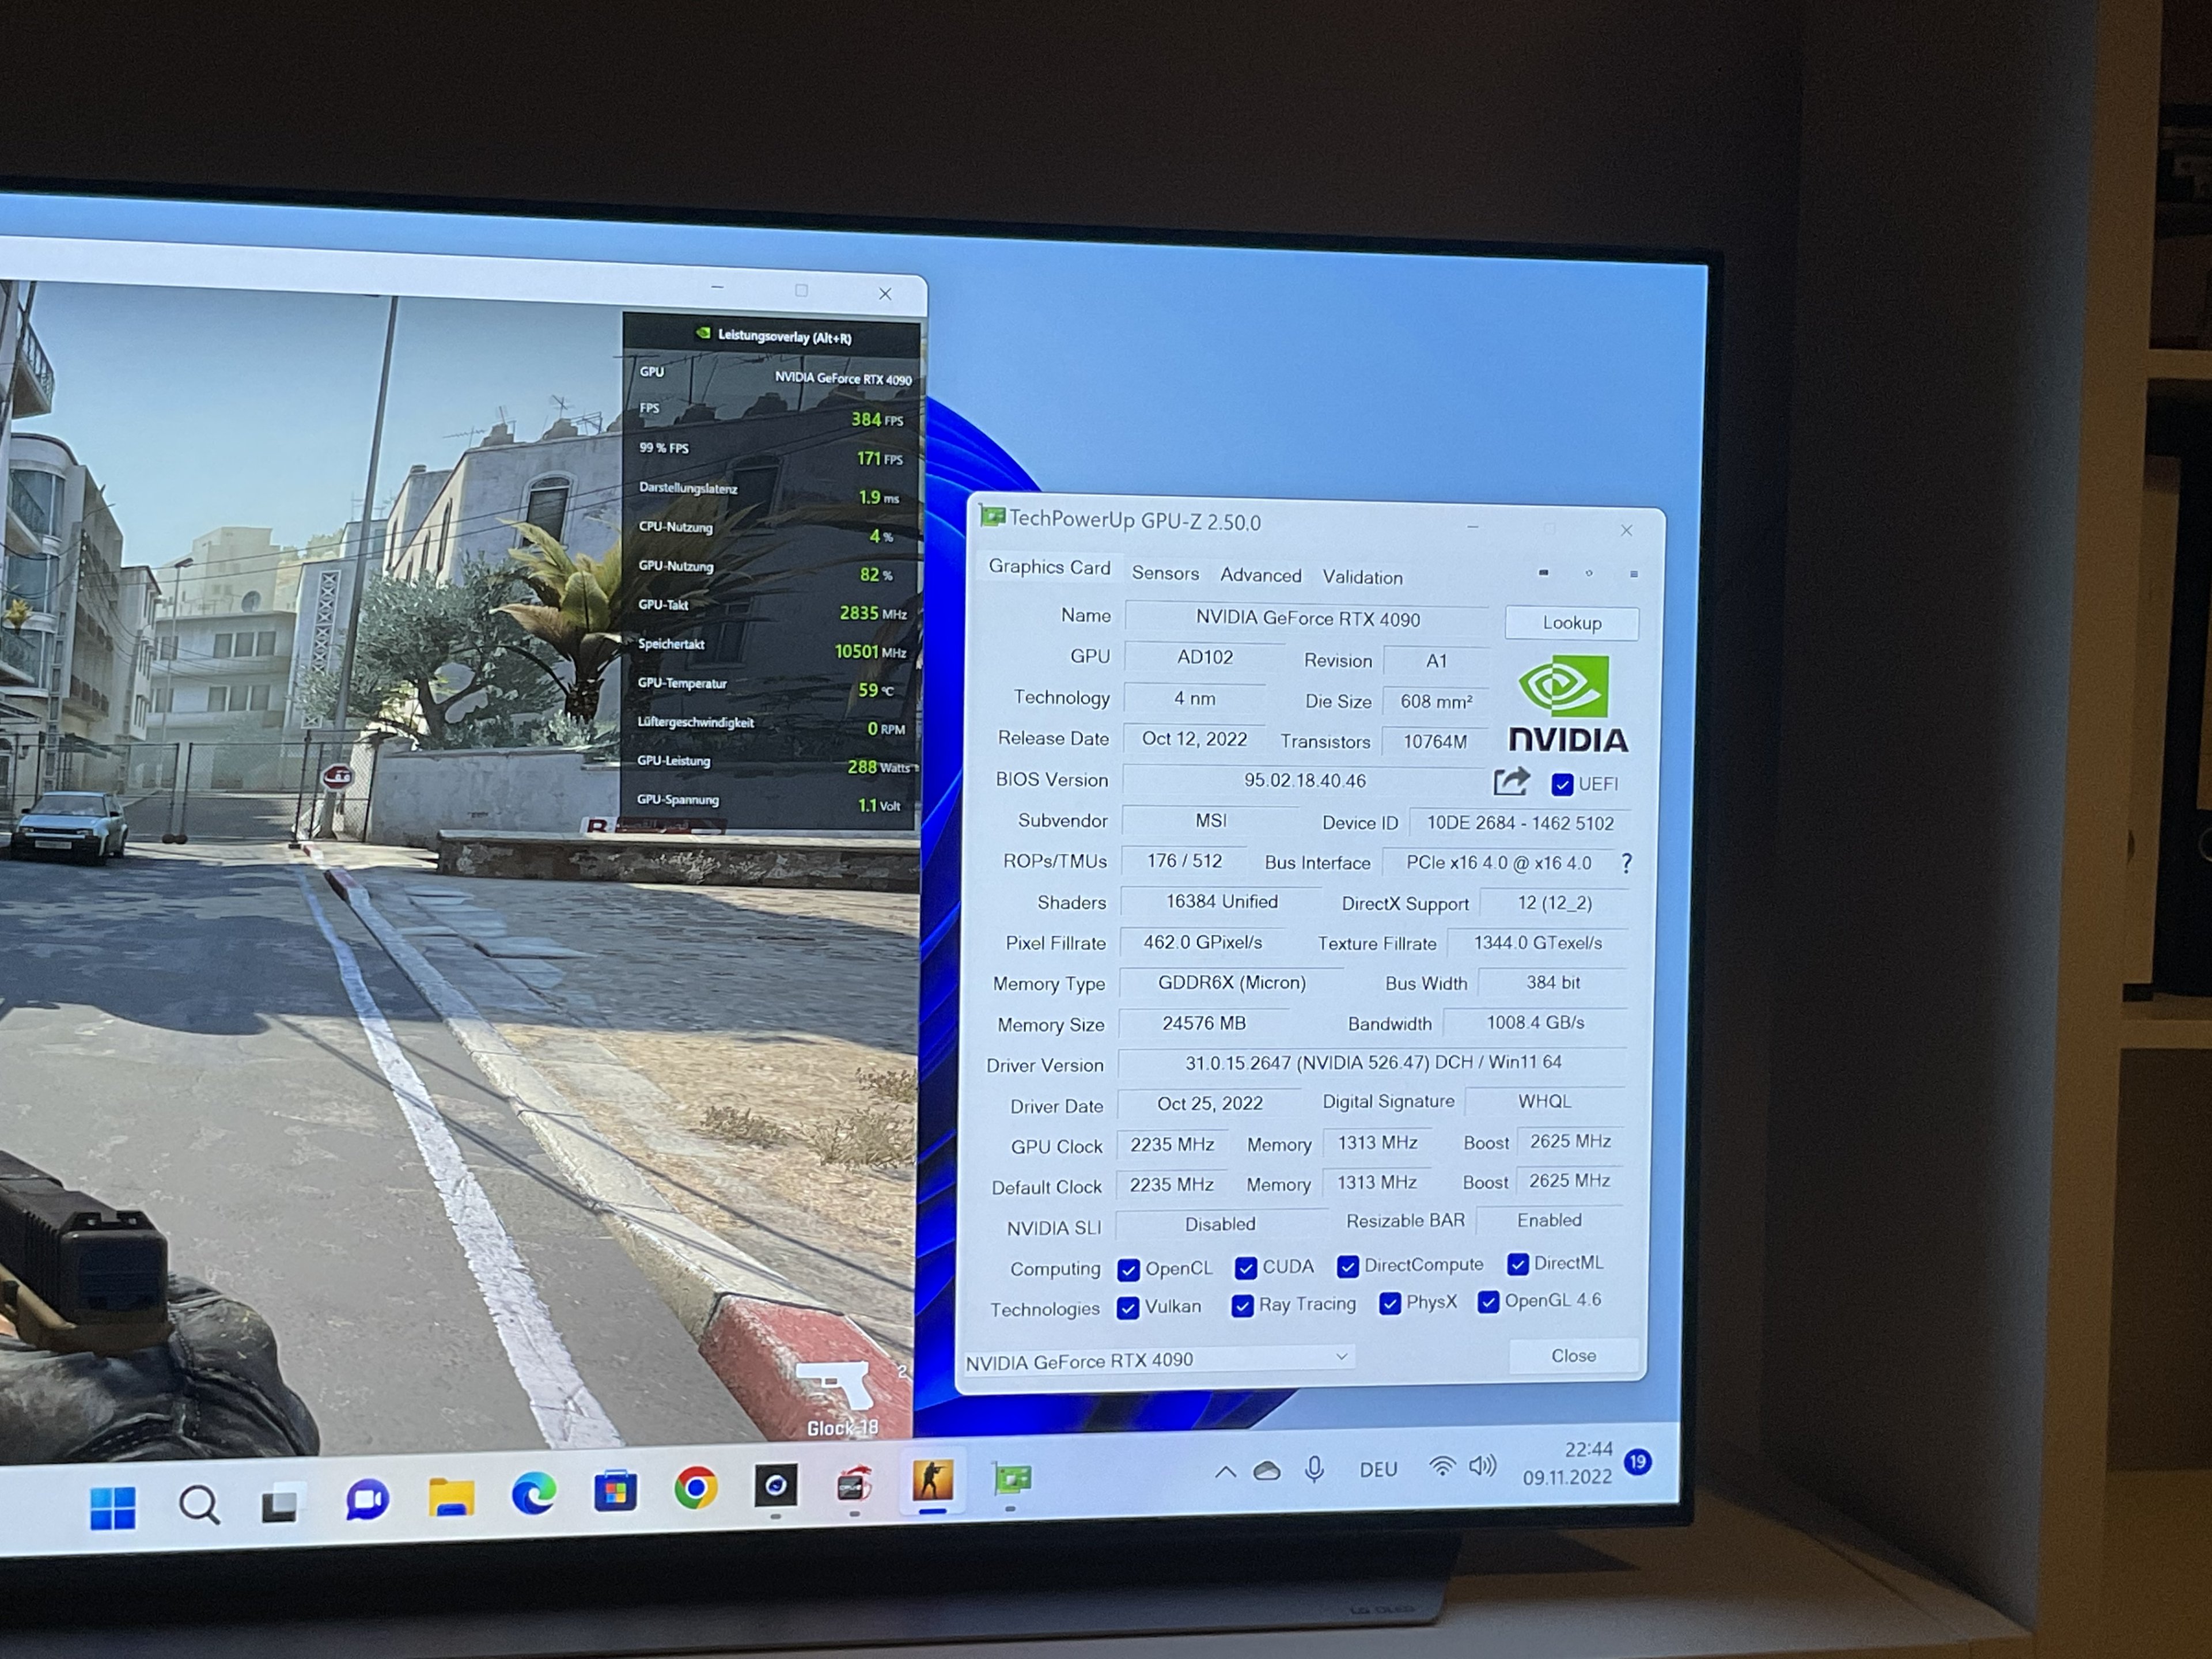Open Microsoft Edge from the taskbar
The height and width of the screenshot is (1659, 2212).
pyautogui.click(x=534, y=1494)
